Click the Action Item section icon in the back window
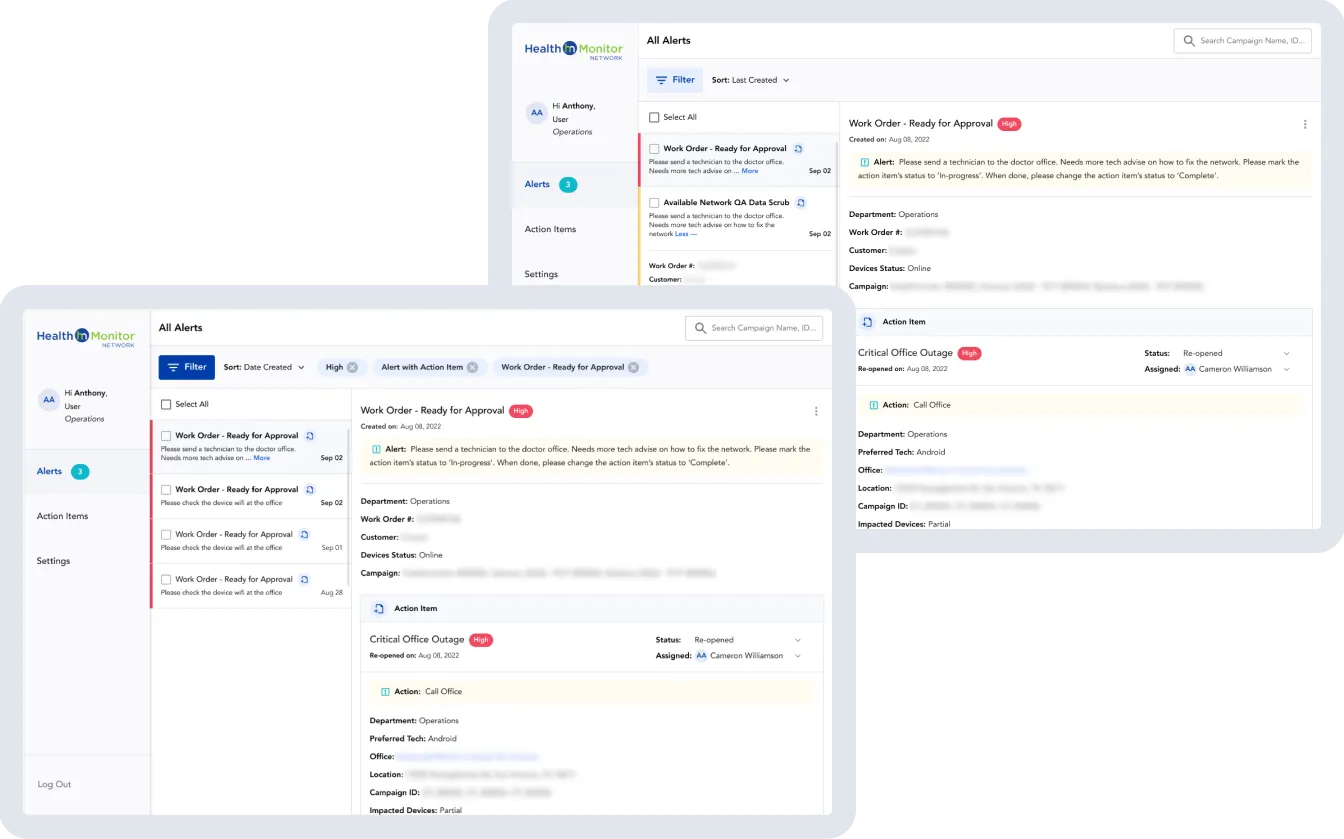The width and height of the screenshot is (1344, 839). [867, 322]
